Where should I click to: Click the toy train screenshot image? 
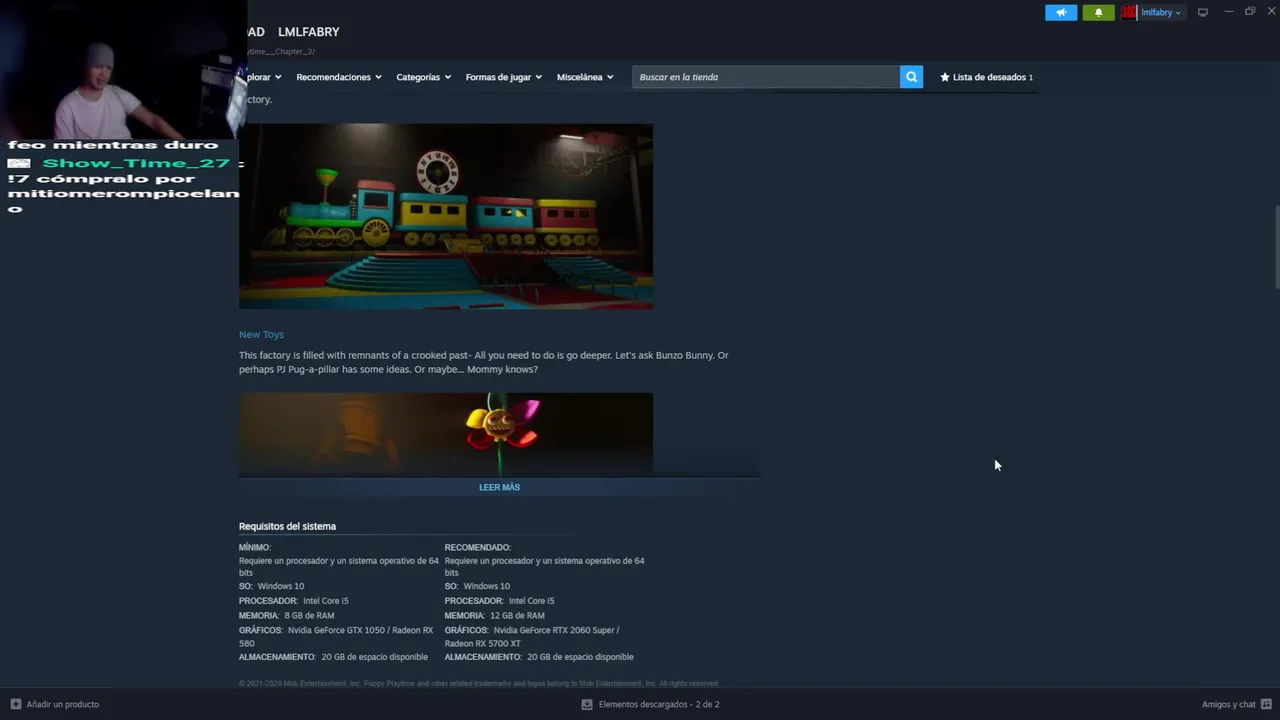tap(446, 216)
